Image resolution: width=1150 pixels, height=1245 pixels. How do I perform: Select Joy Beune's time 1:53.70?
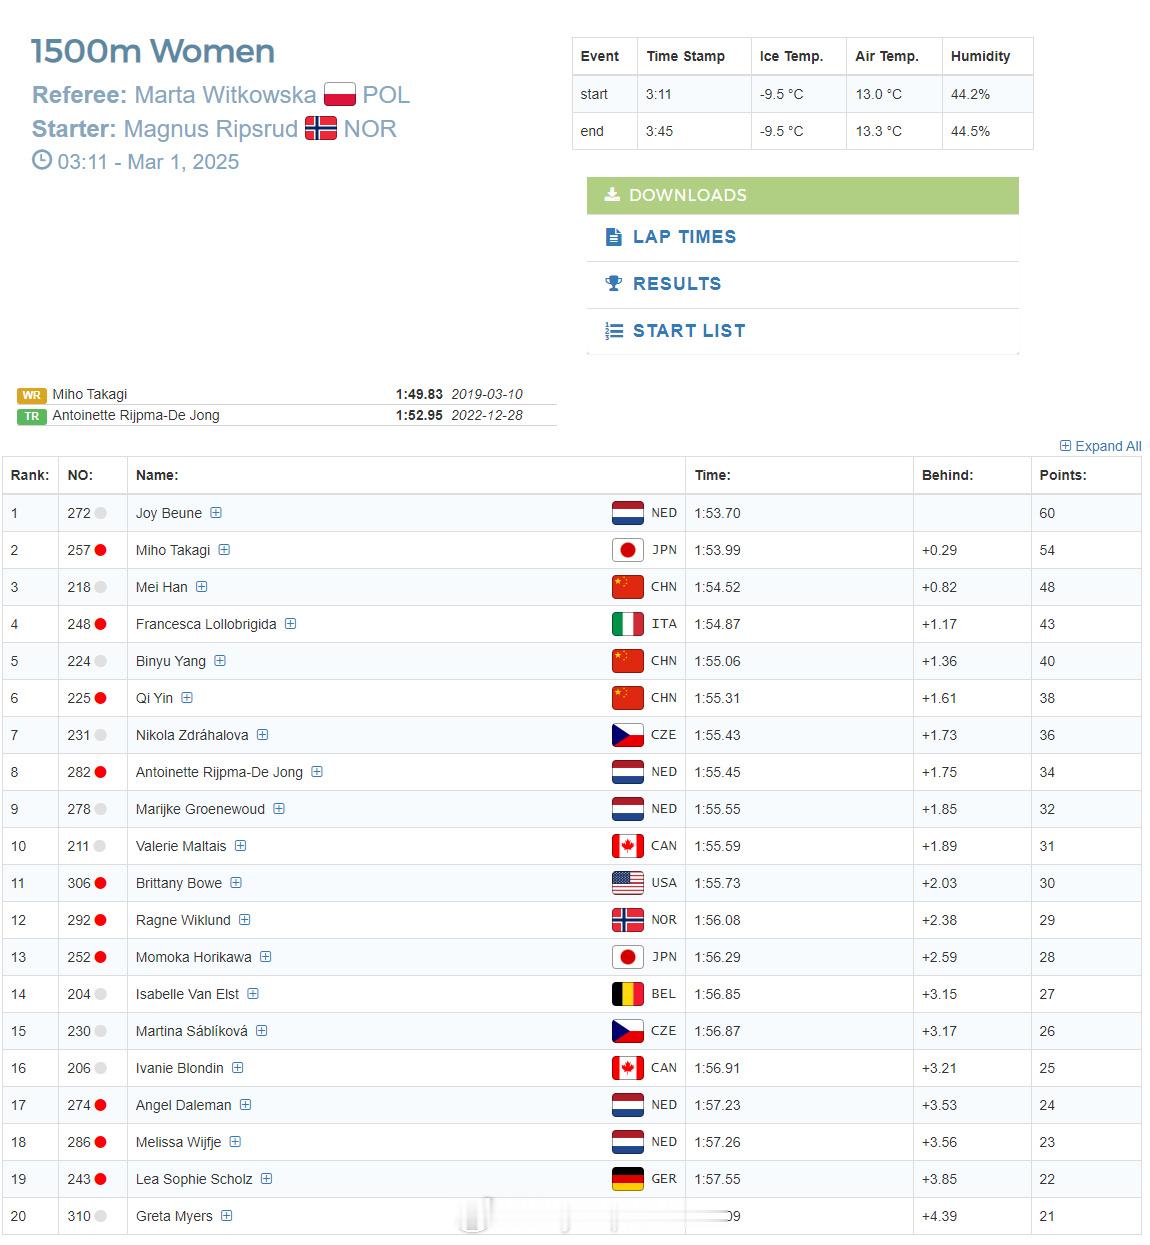pos(717,513)
